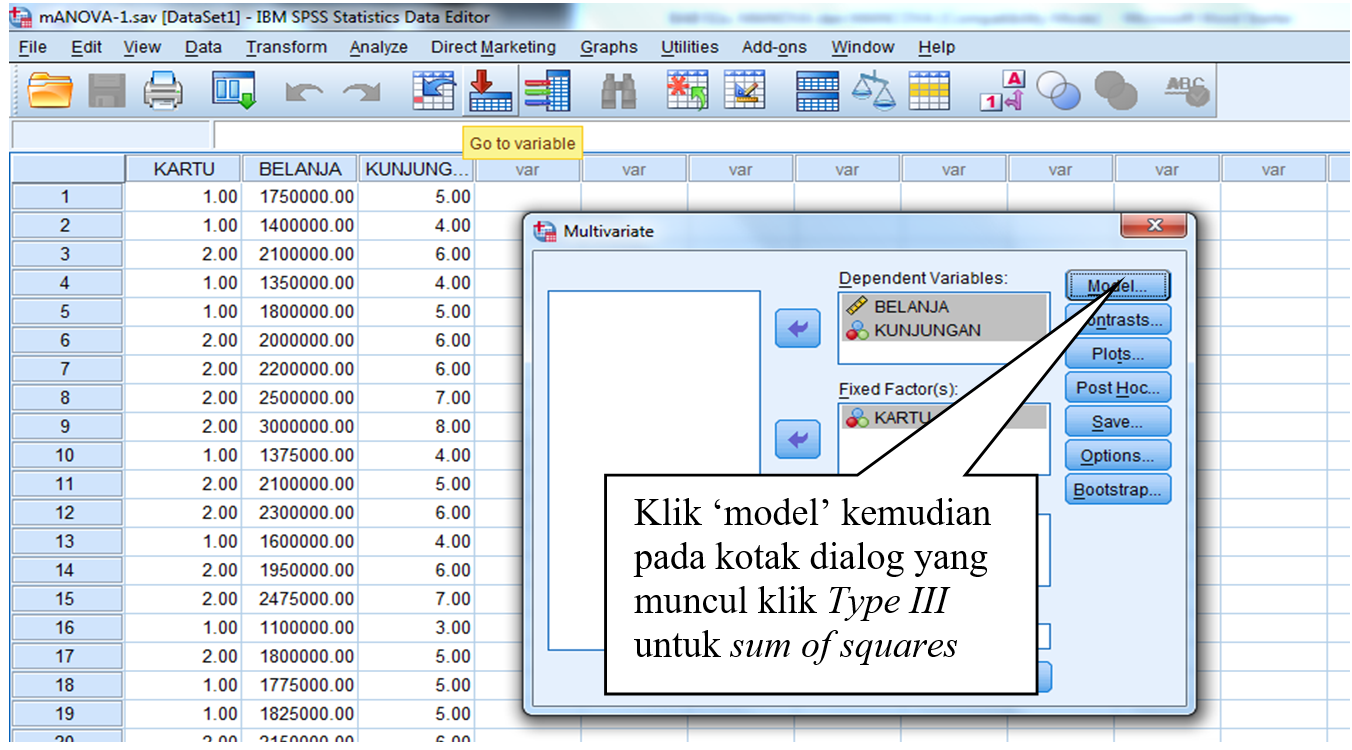Select the BELANJA column header
1352x750 pixels.
[x=299, y=170]
